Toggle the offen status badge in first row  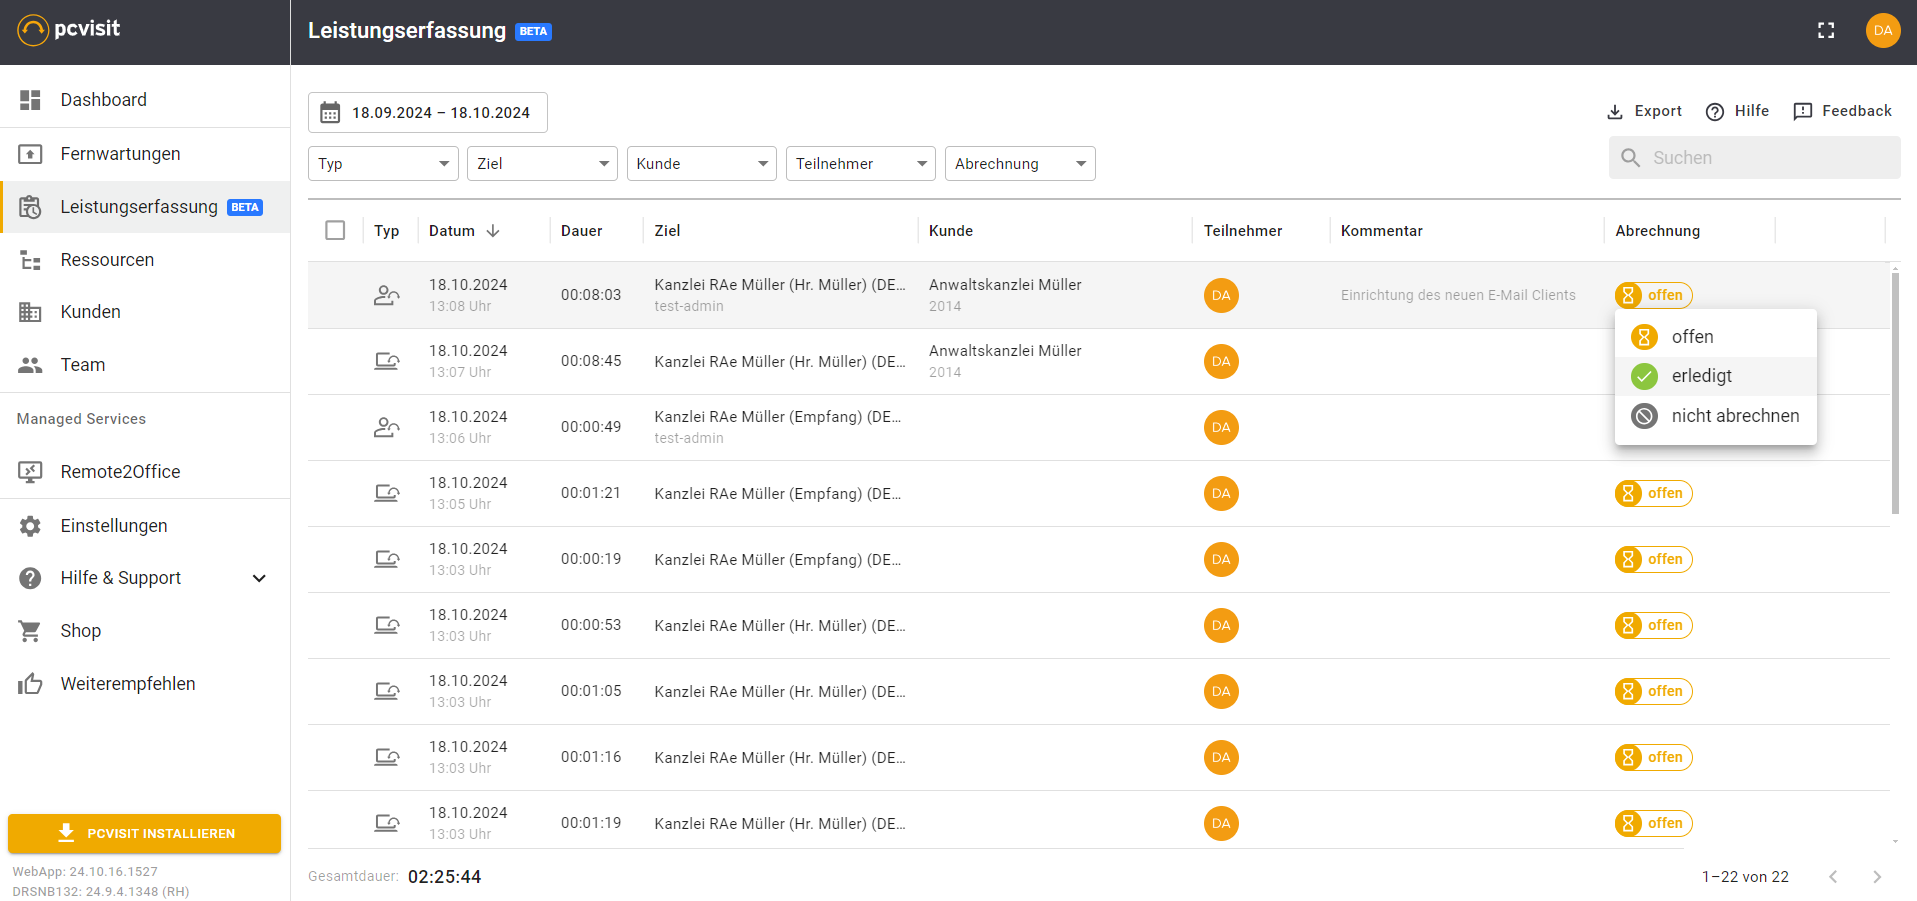coord(1653,295)
